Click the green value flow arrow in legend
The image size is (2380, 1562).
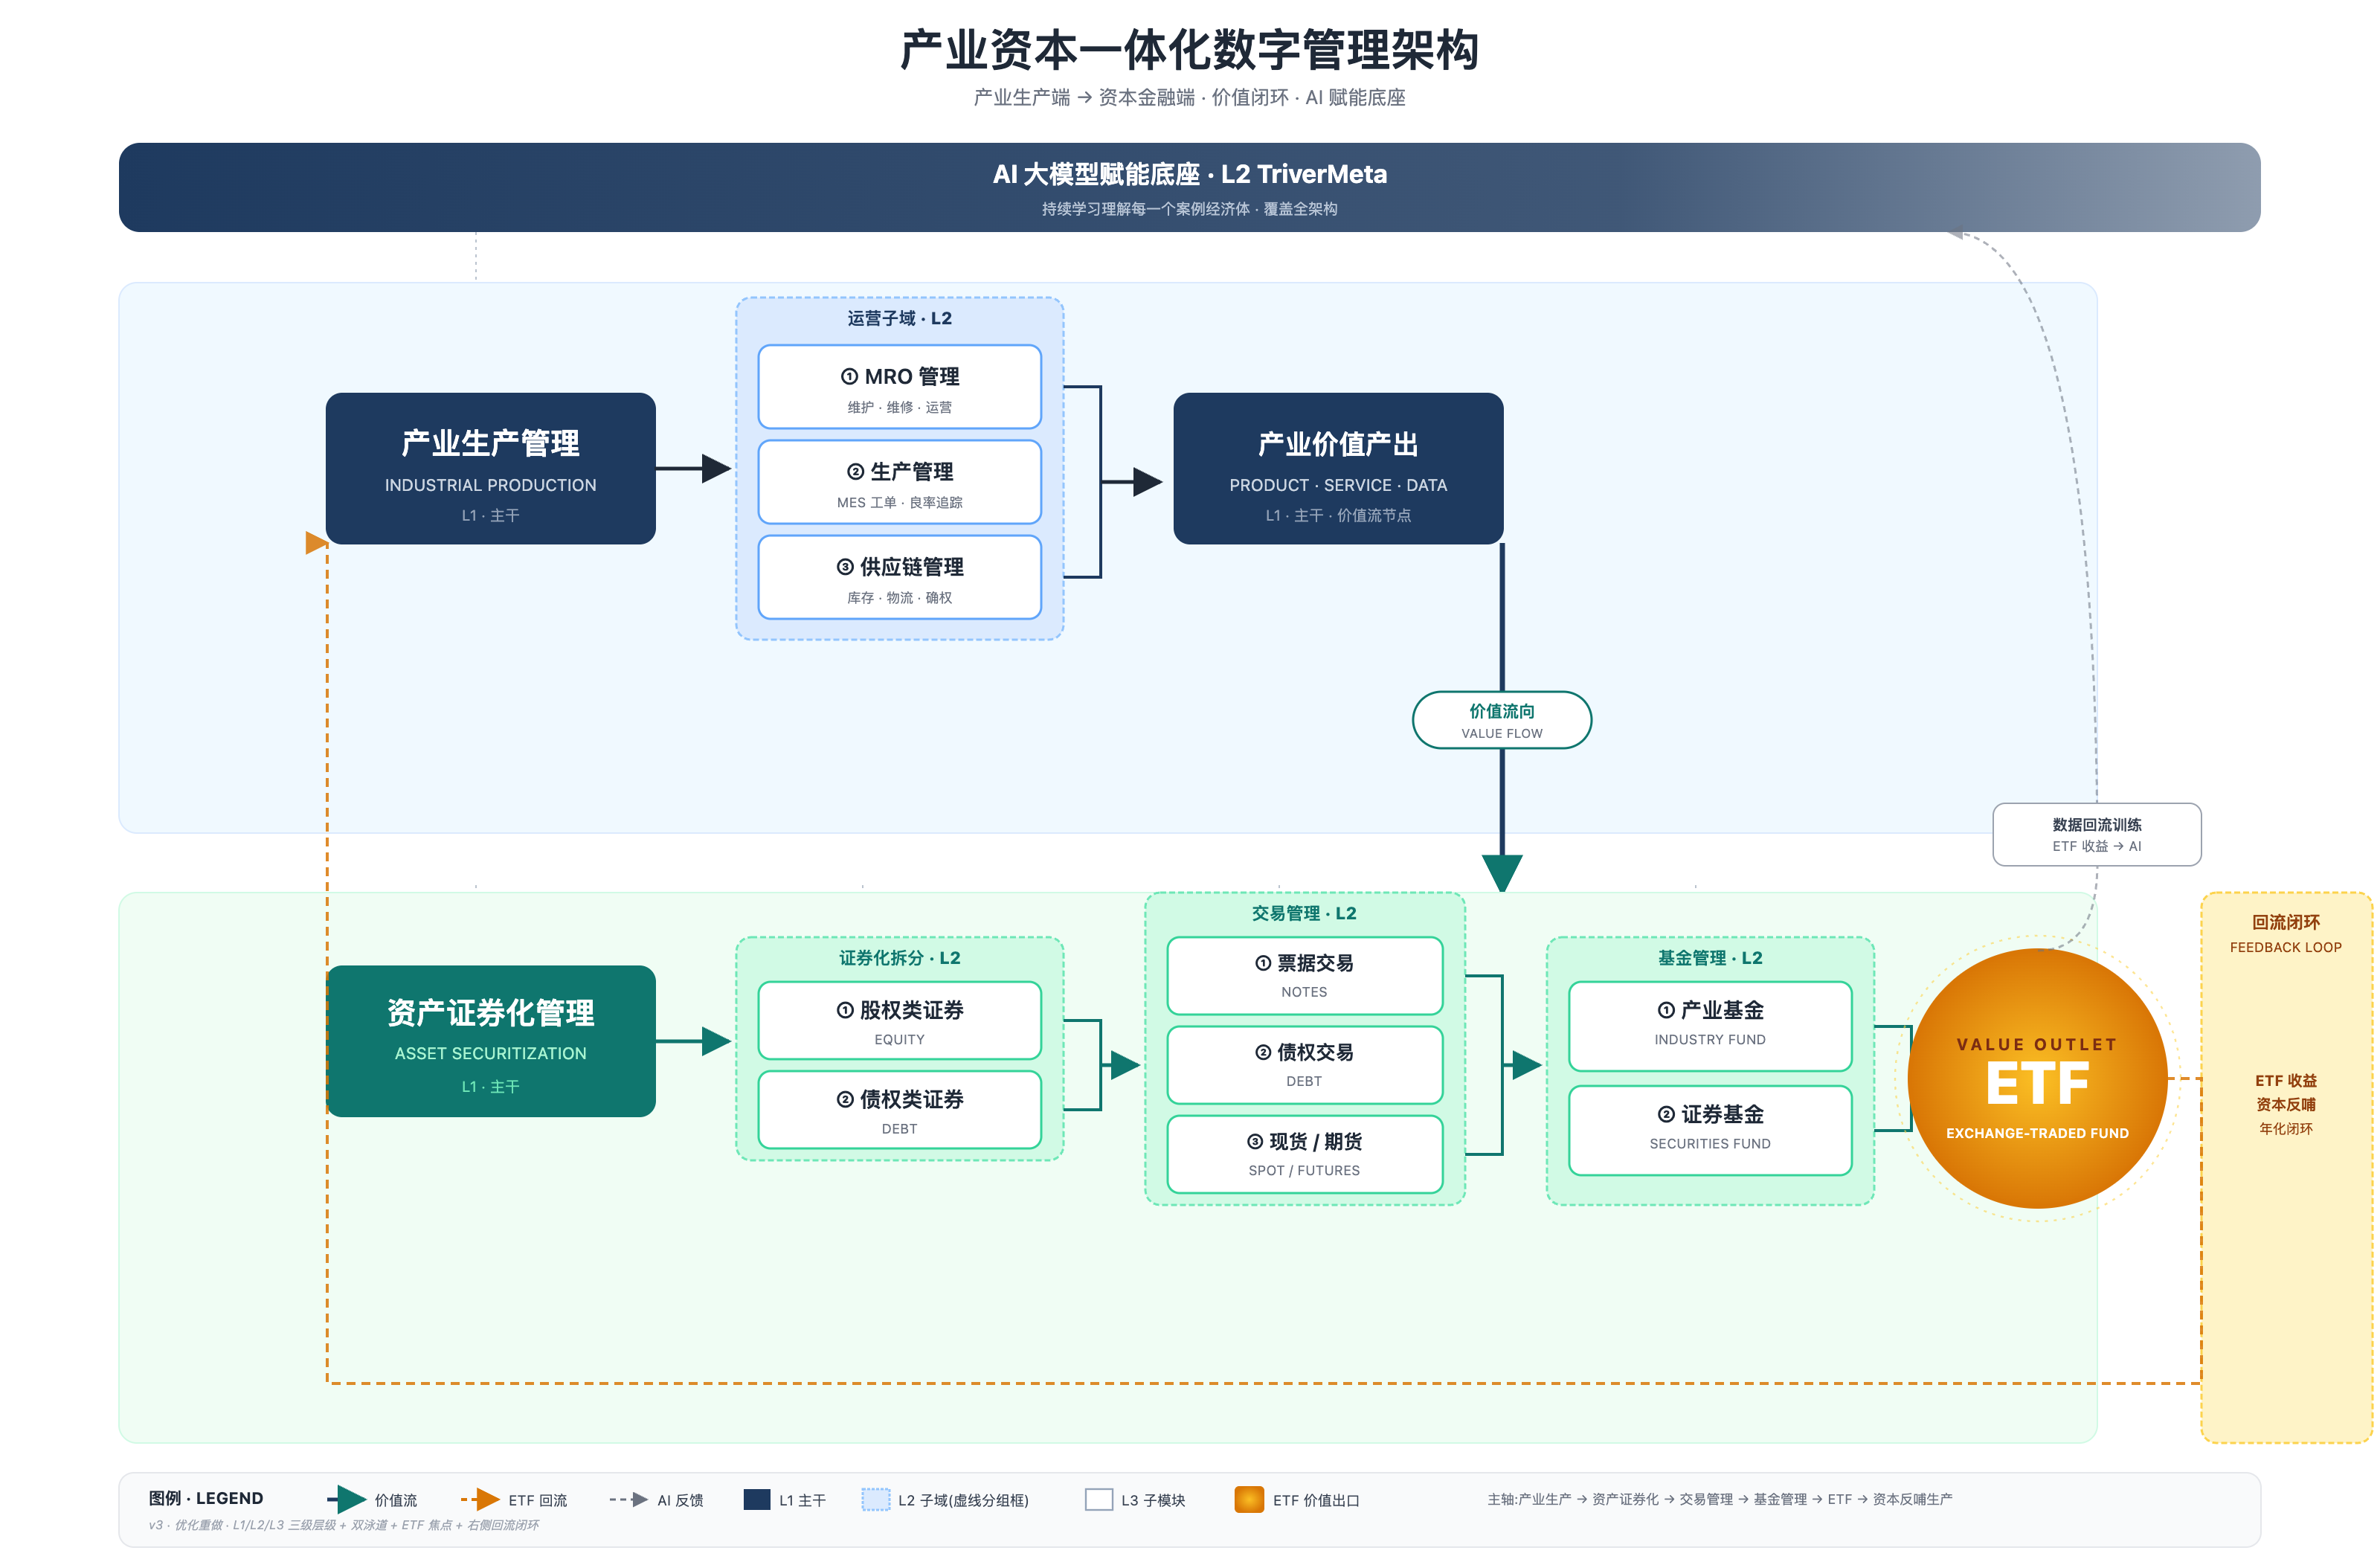(346, 1499)
